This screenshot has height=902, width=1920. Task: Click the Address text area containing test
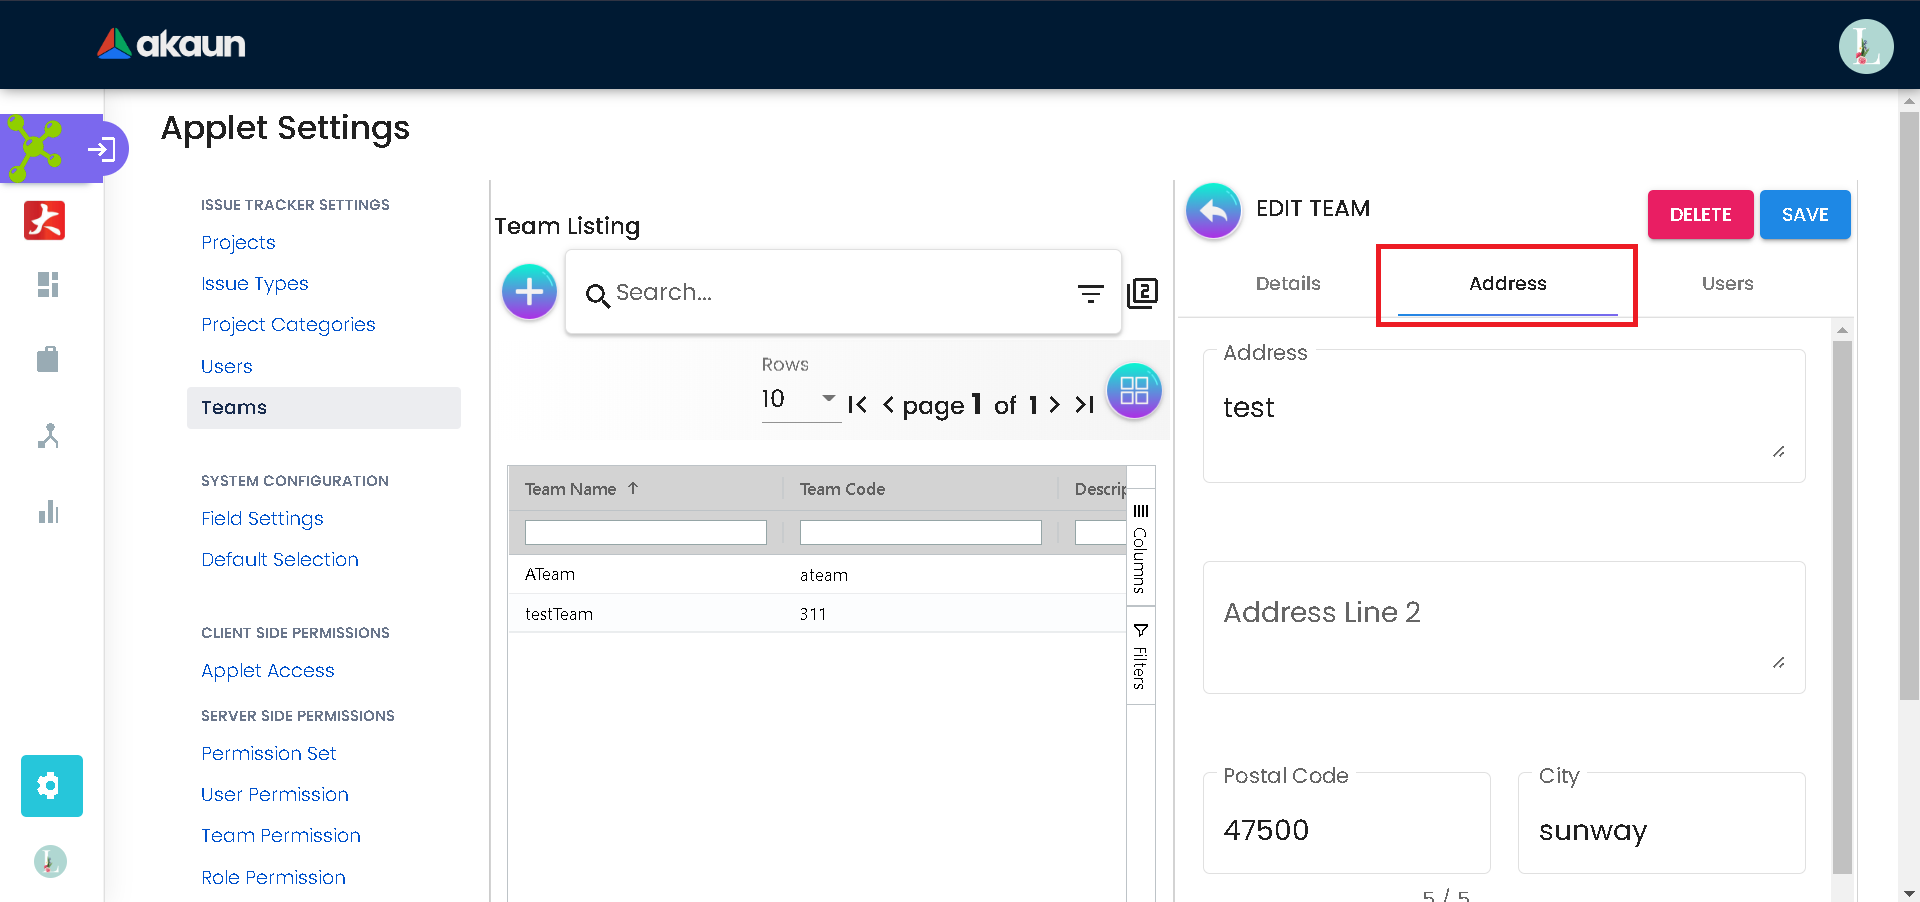1504,416
